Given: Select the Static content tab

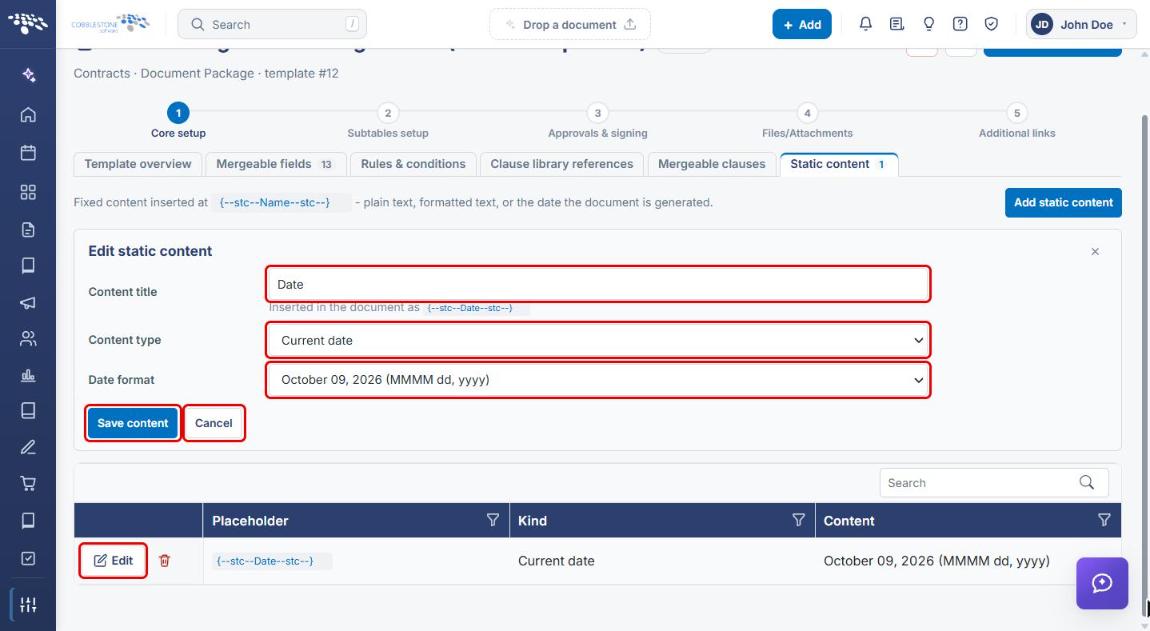Looking at the screenshot, I should 838,164.
